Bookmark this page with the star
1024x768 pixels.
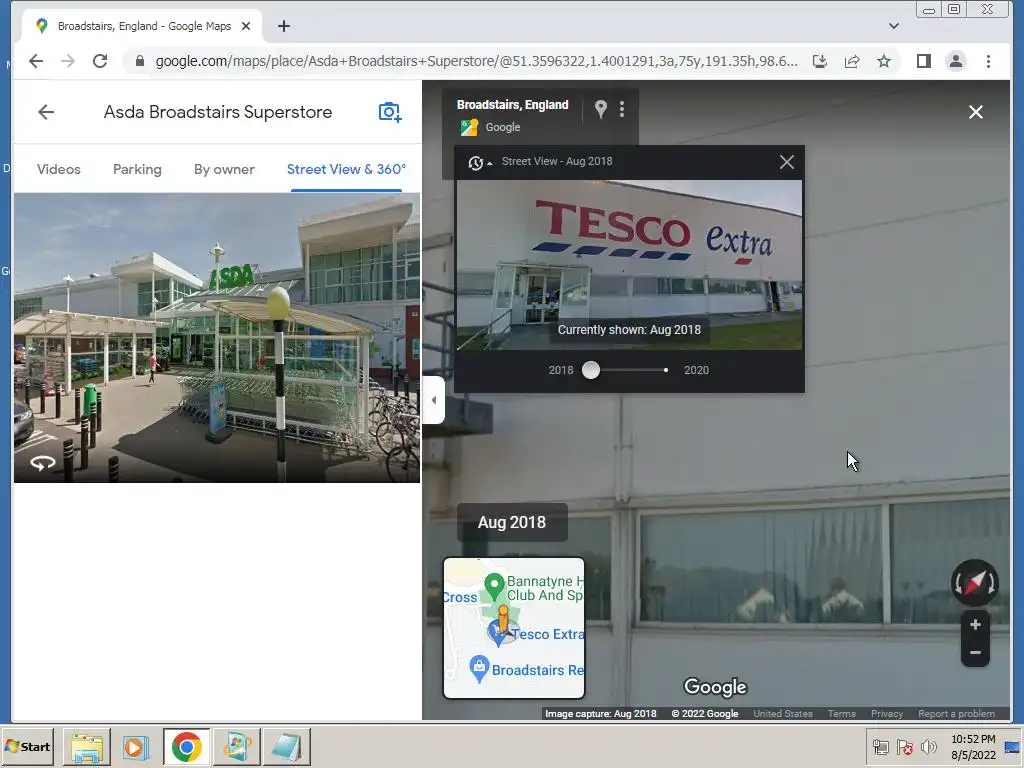coord(884,61)
